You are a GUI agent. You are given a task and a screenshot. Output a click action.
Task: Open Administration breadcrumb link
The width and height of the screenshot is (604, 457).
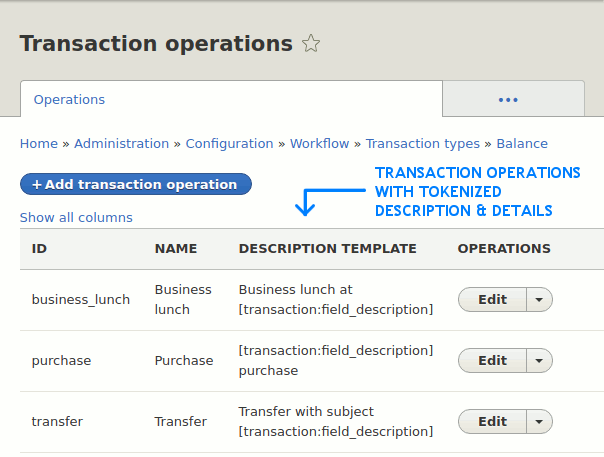tap(121, 143)
